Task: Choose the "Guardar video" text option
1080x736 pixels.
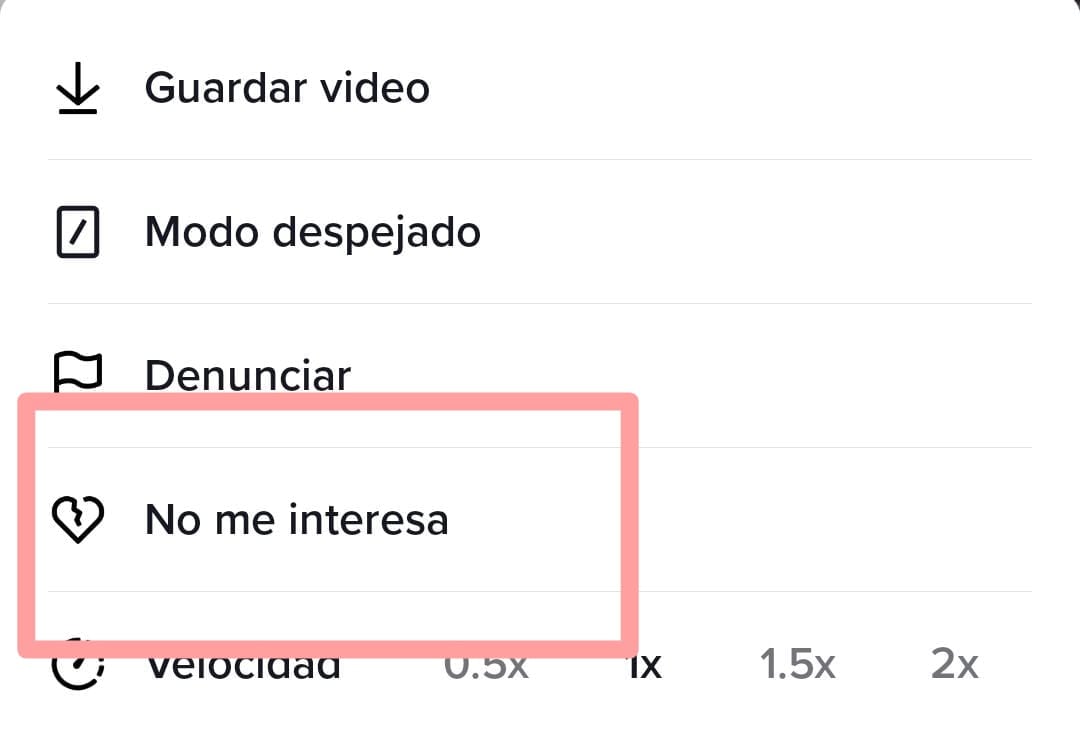Action: pos(287,88)
